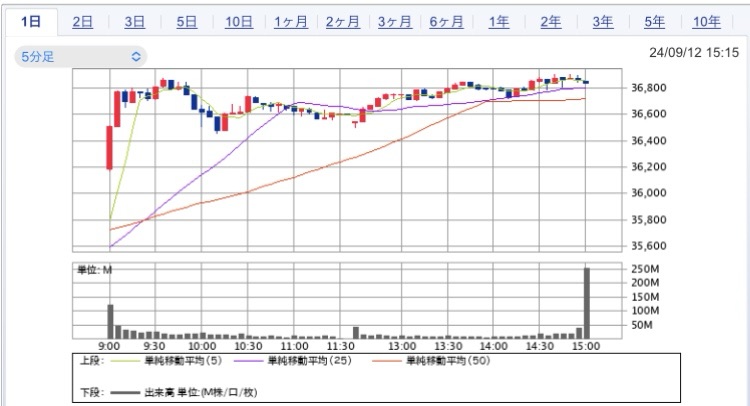750x406 pixels.
Task: Click the orange line swatch for 50-period average
Action: 386,361
